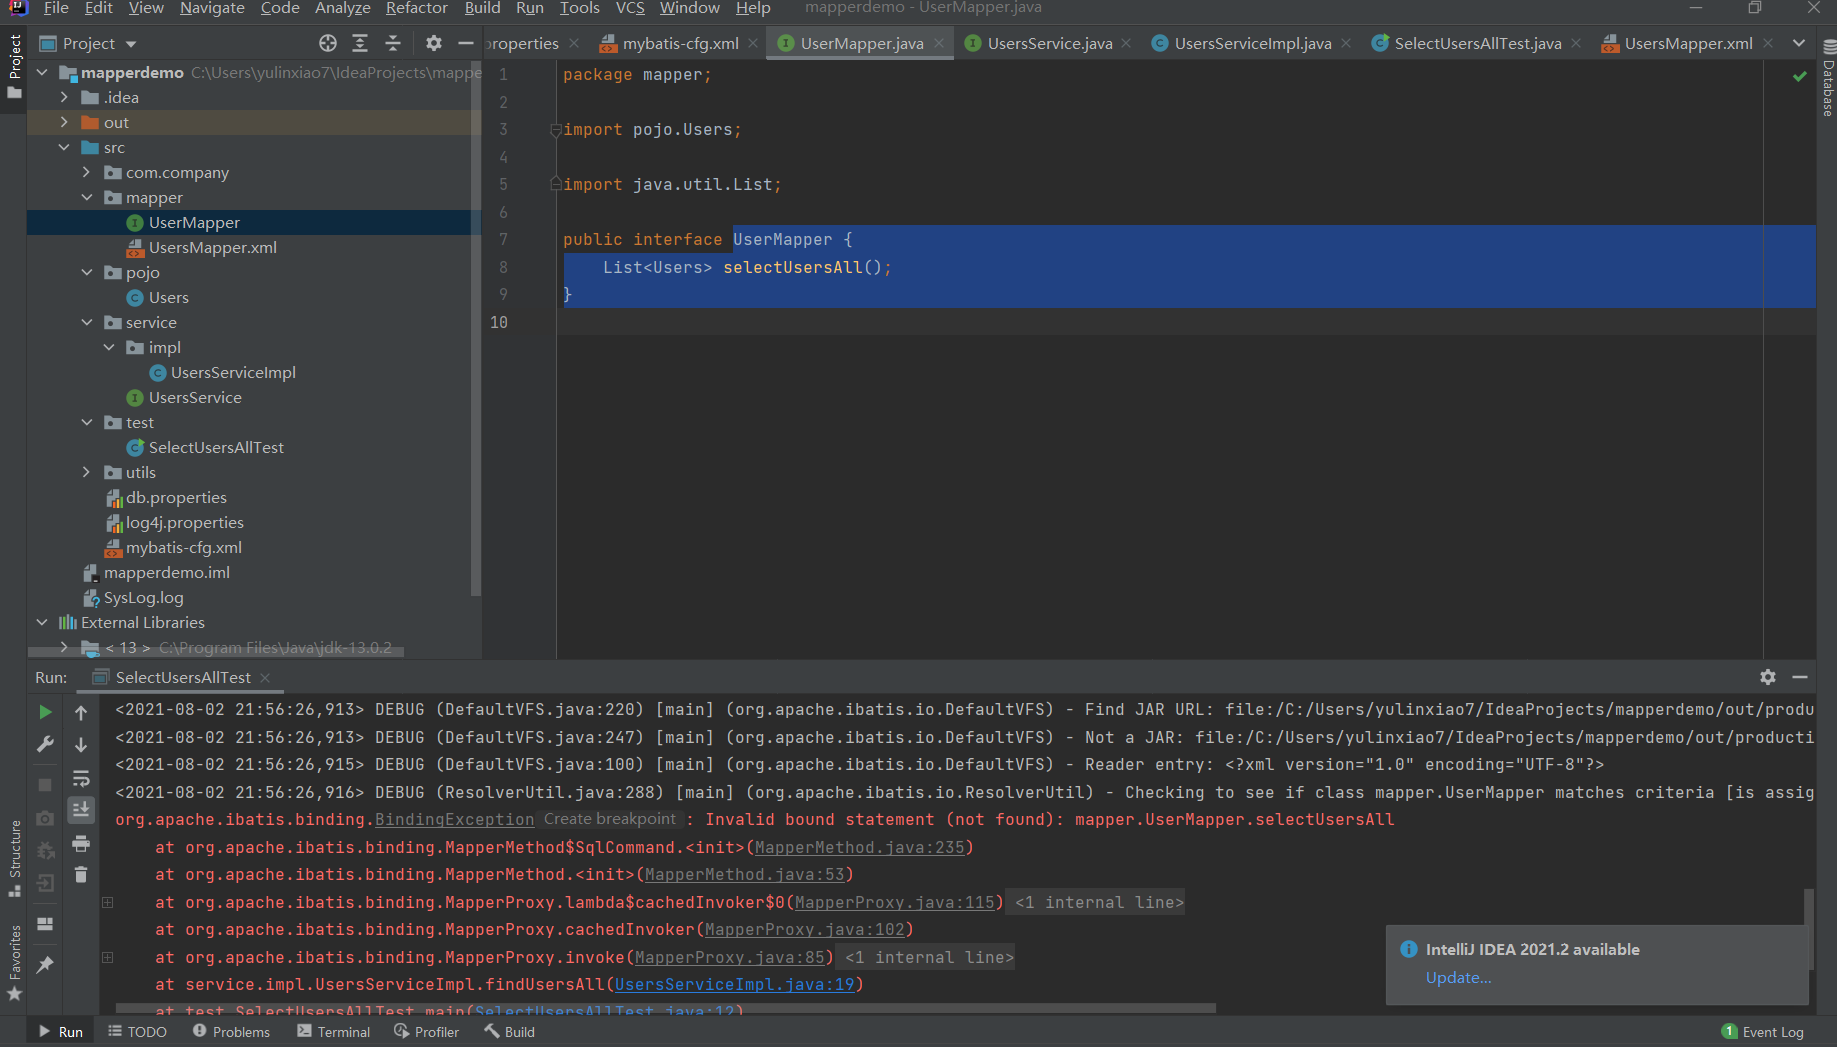
Task: Toggle the Project tool window stripe button
Action: 14,67
